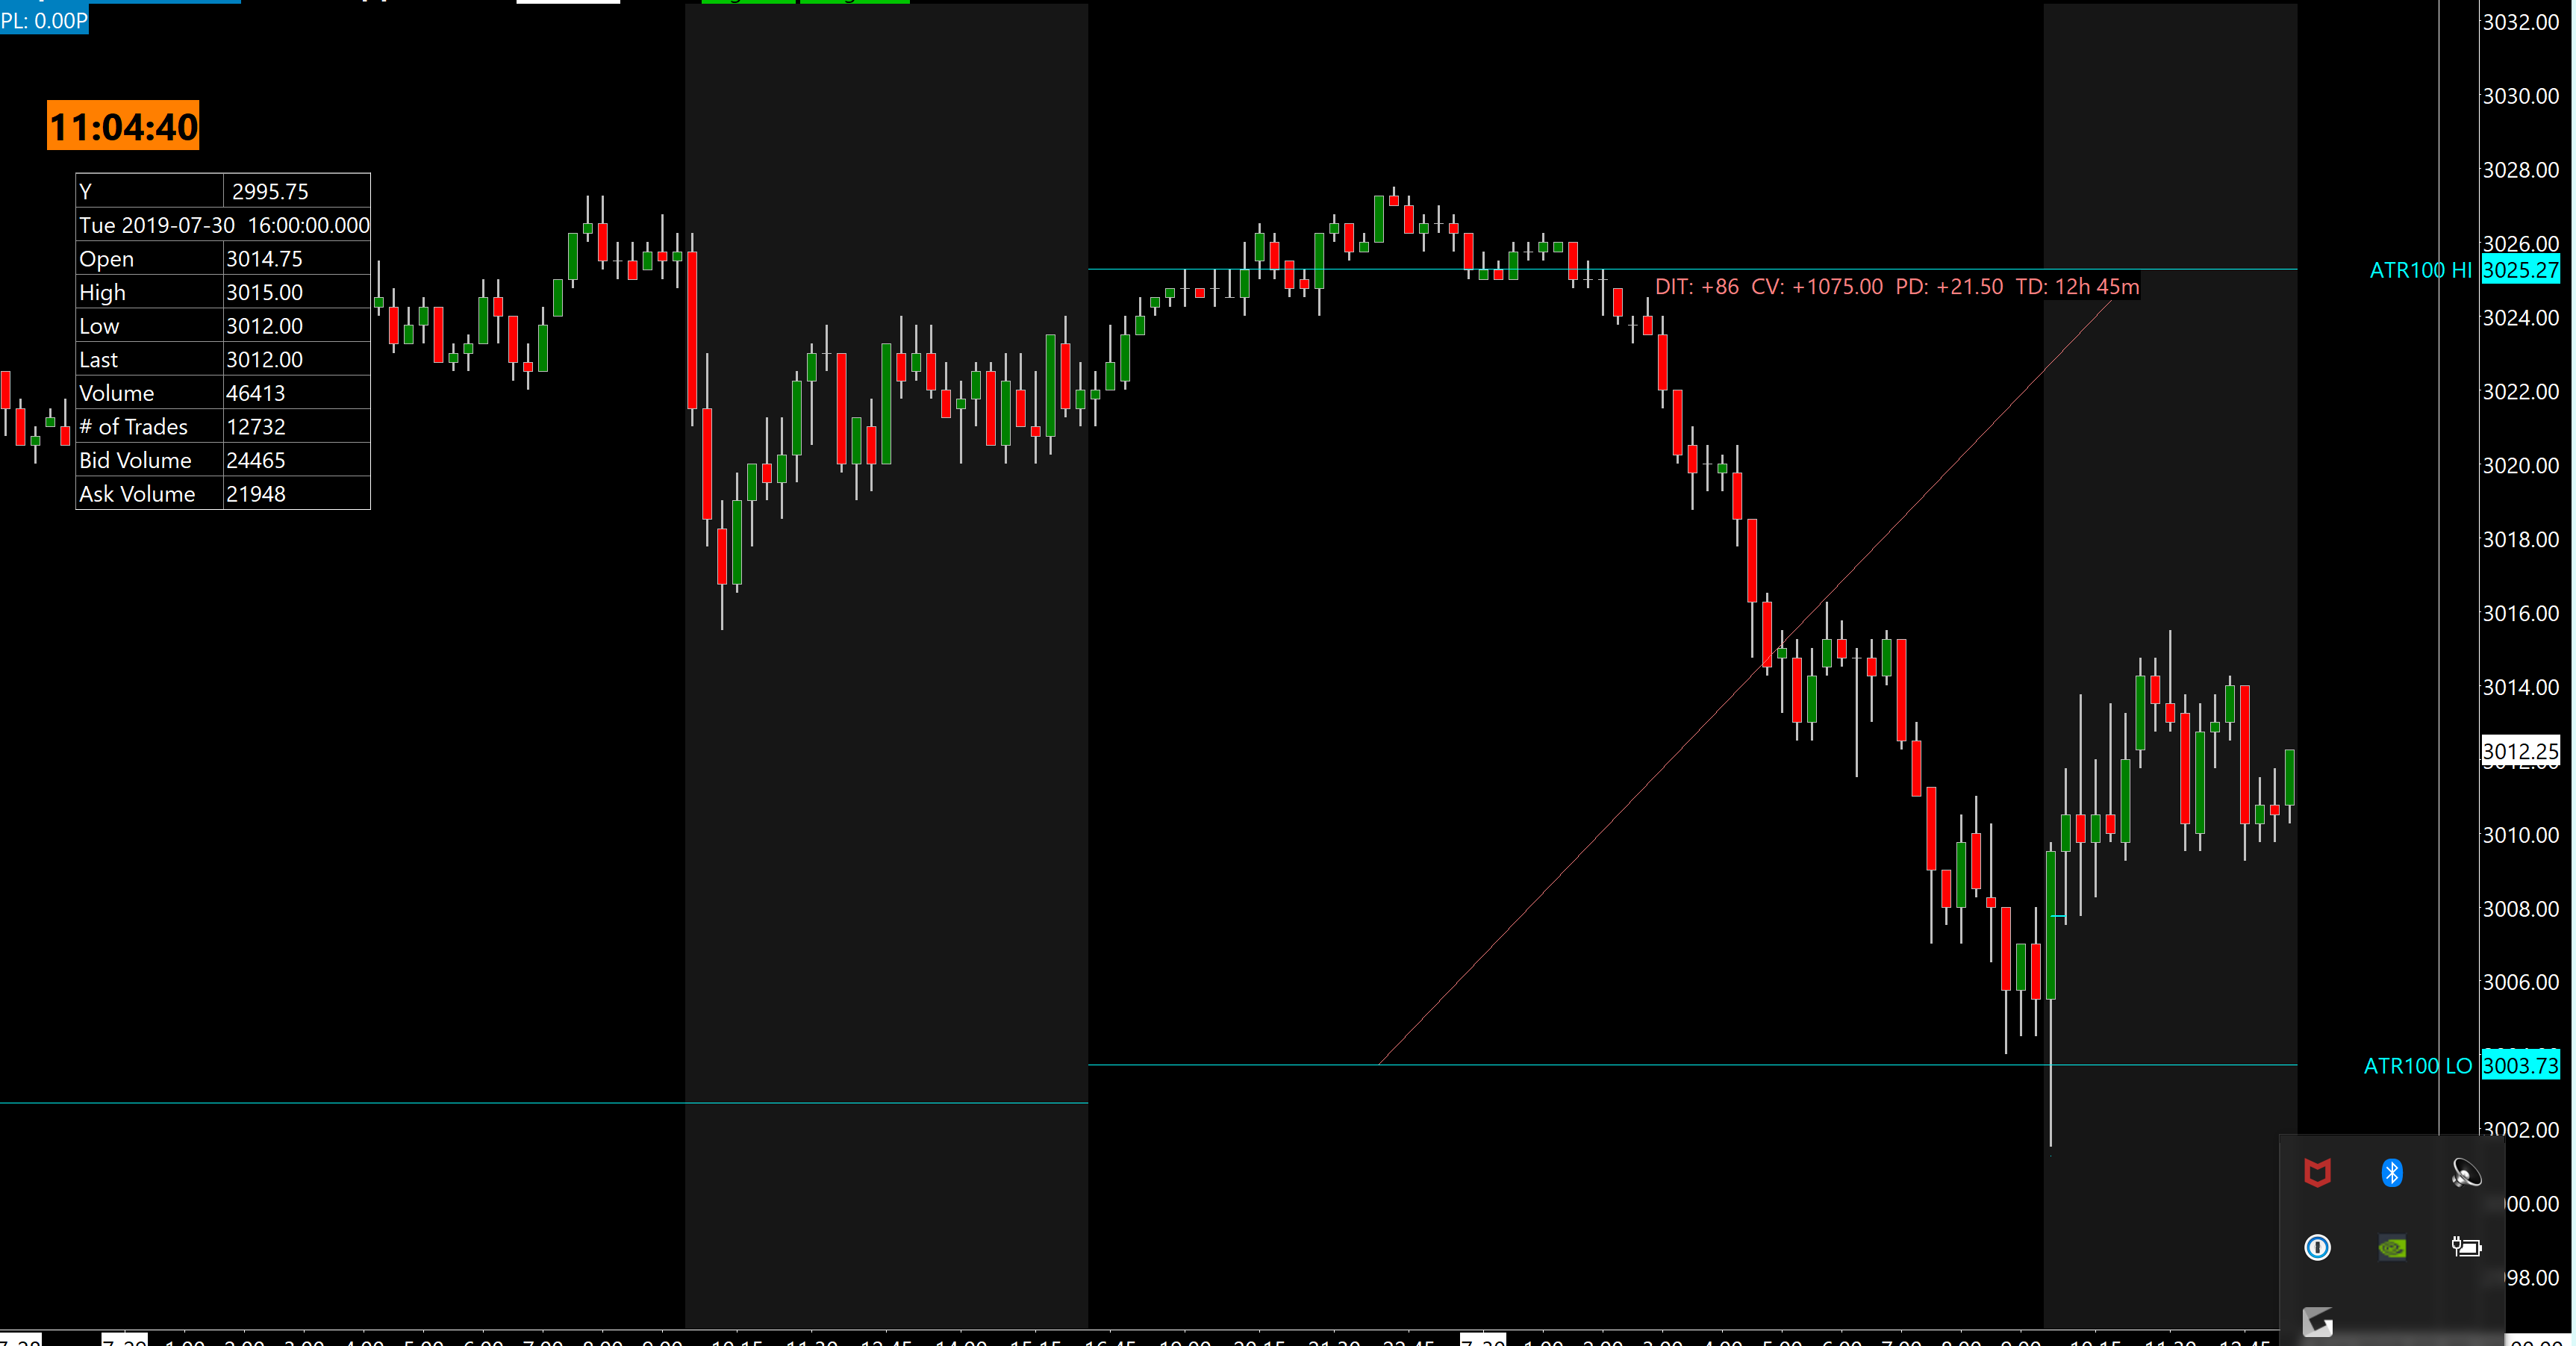Click the ATR100 LO label
Viewport: 2576px width, 1346px height.
pyautogui.click(x=2416, y=1066)
